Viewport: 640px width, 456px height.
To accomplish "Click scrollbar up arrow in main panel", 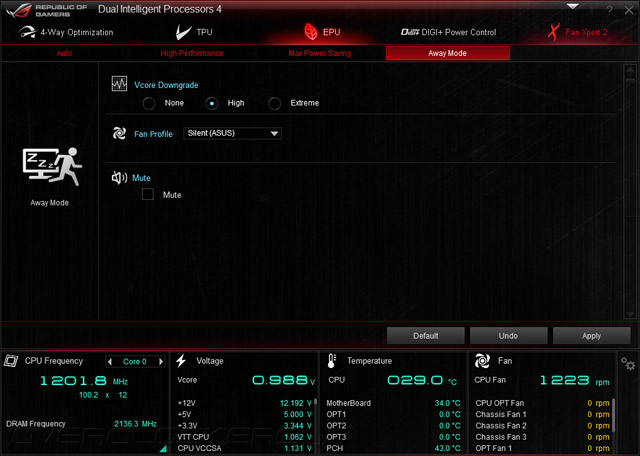I will (630, 70).
